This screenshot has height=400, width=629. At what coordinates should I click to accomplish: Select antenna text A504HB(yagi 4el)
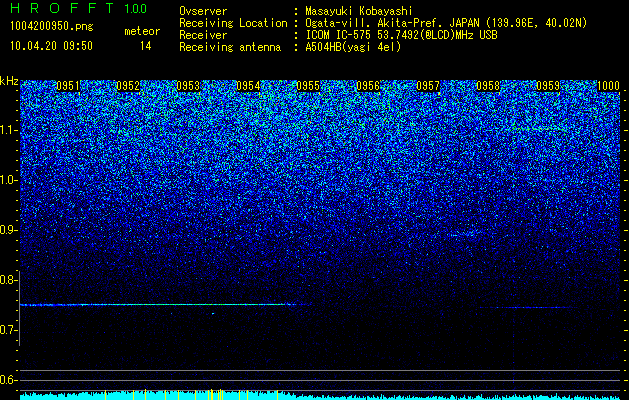[353, 47]
